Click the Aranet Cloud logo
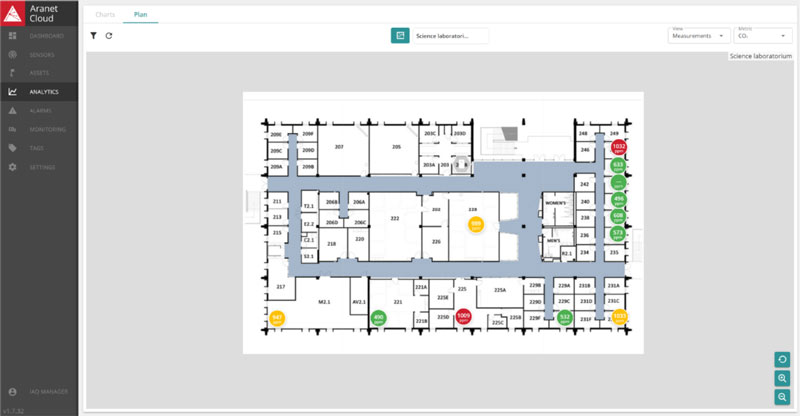Screen dimensions: 800x416 click(x=39, y=13)
